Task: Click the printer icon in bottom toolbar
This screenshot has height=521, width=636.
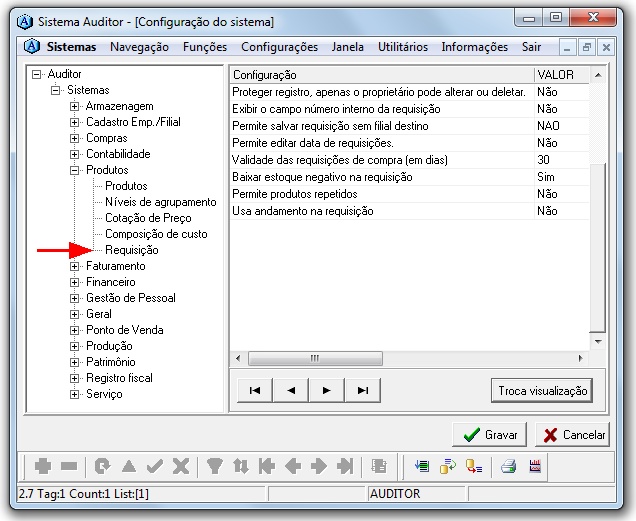Action: tap(509, 466)
